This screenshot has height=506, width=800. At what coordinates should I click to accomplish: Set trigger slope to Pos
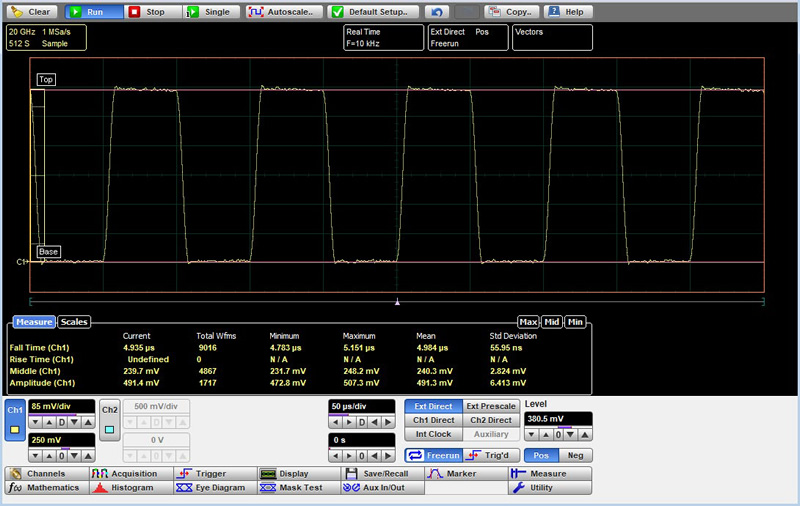541,455
